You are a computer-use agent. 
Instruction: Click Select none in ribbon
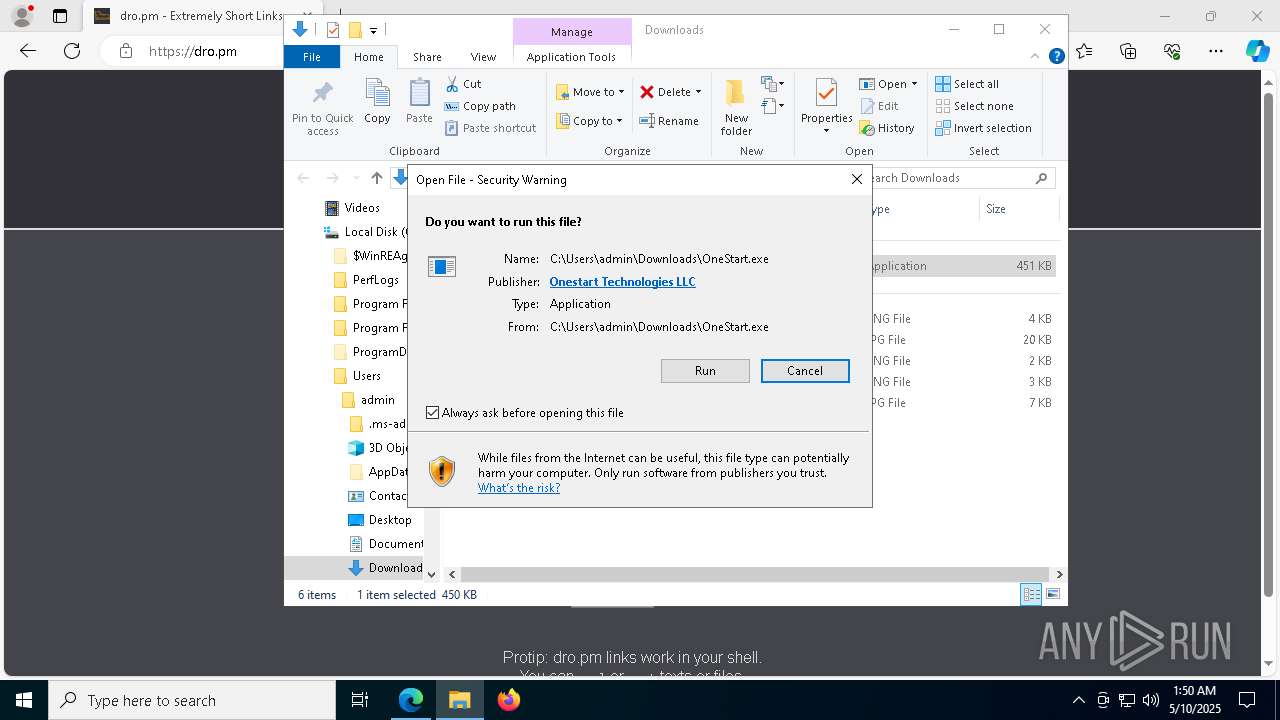click(974, 106)
